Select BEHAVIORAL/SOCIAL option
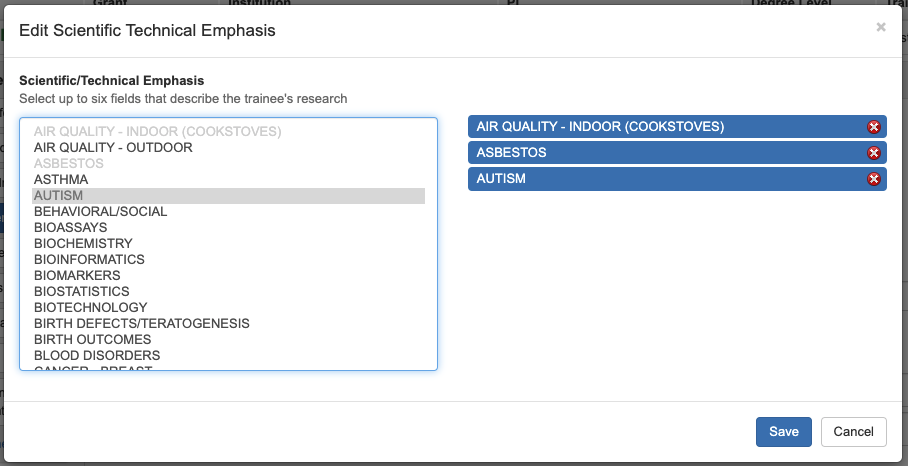This screenshot has width=908, height=466. (x=100, y=212)
